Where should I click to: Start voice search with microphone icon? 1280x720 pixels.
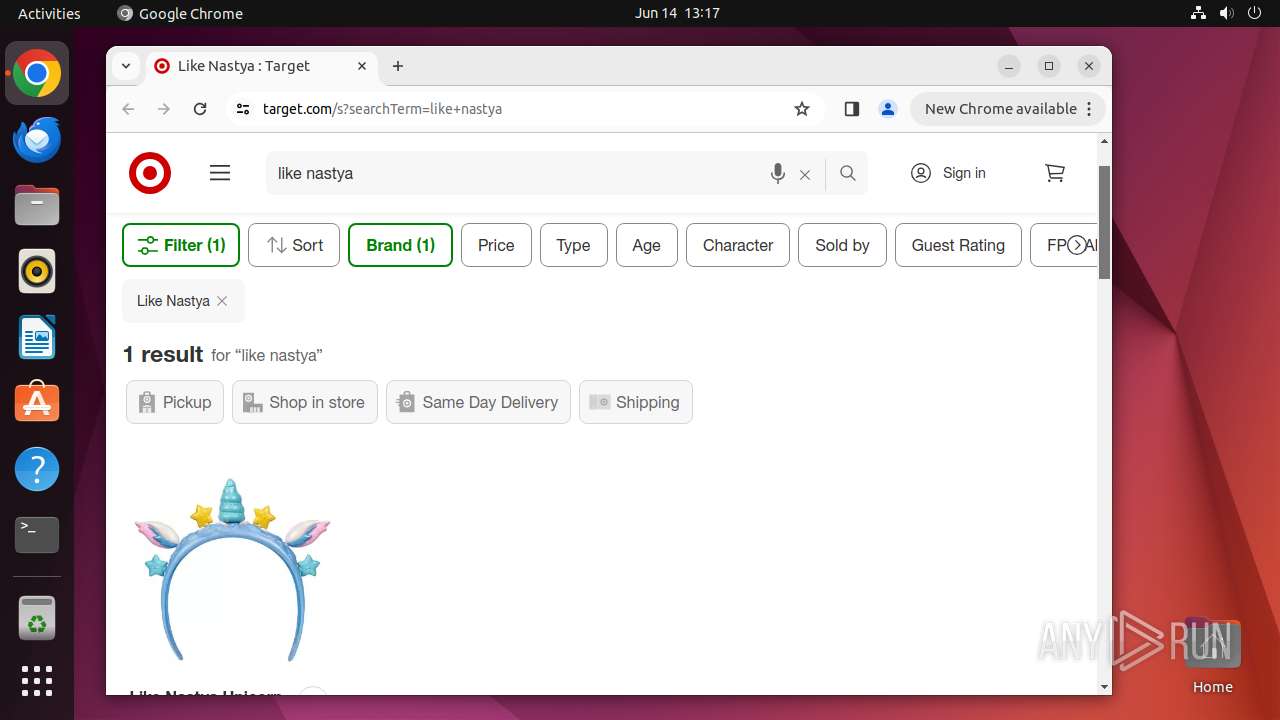click(x=777, y=173)
